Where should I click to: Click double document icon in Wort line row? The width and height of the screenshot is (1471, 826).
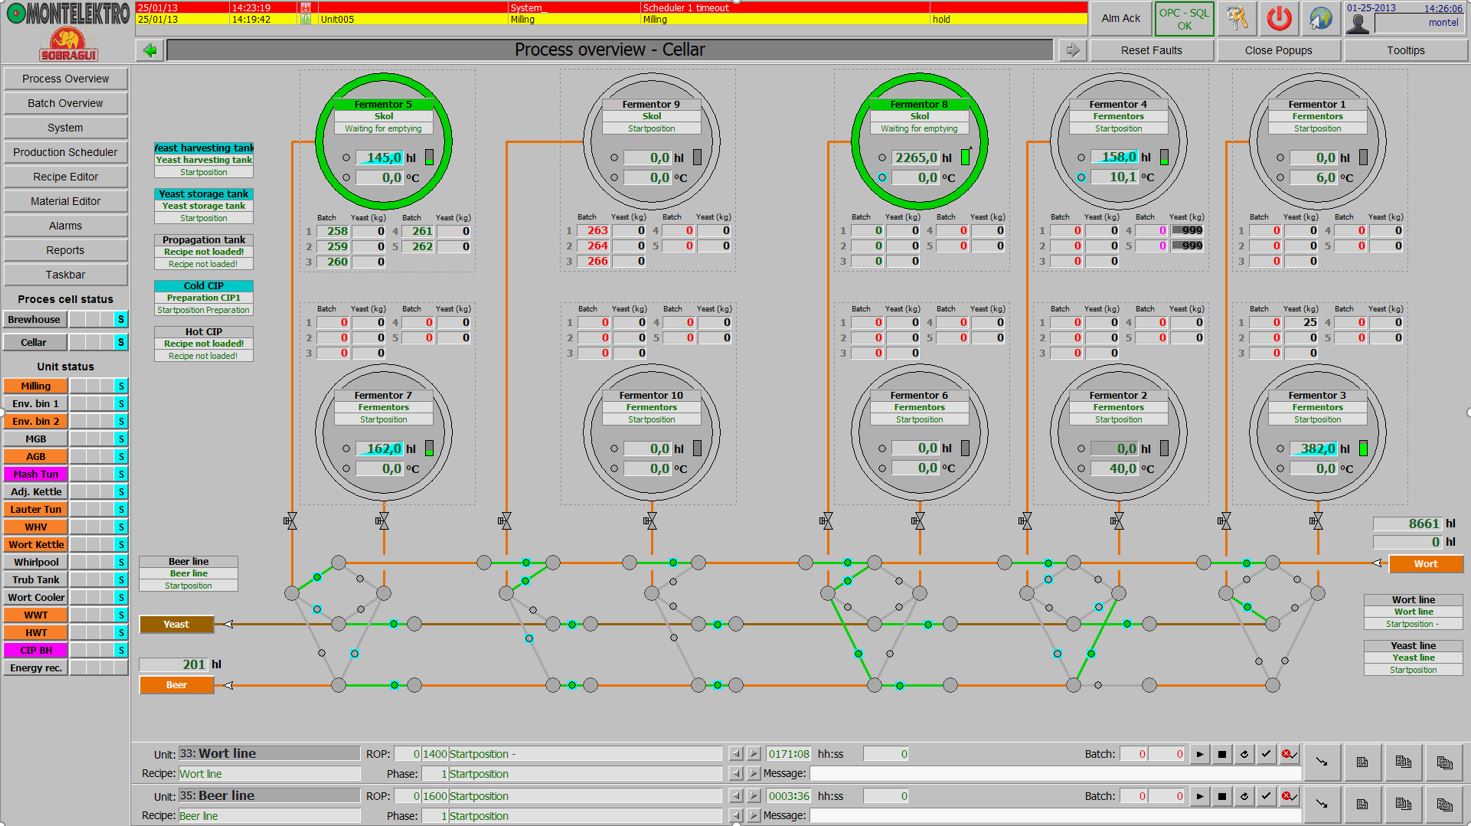point(1403,762)
